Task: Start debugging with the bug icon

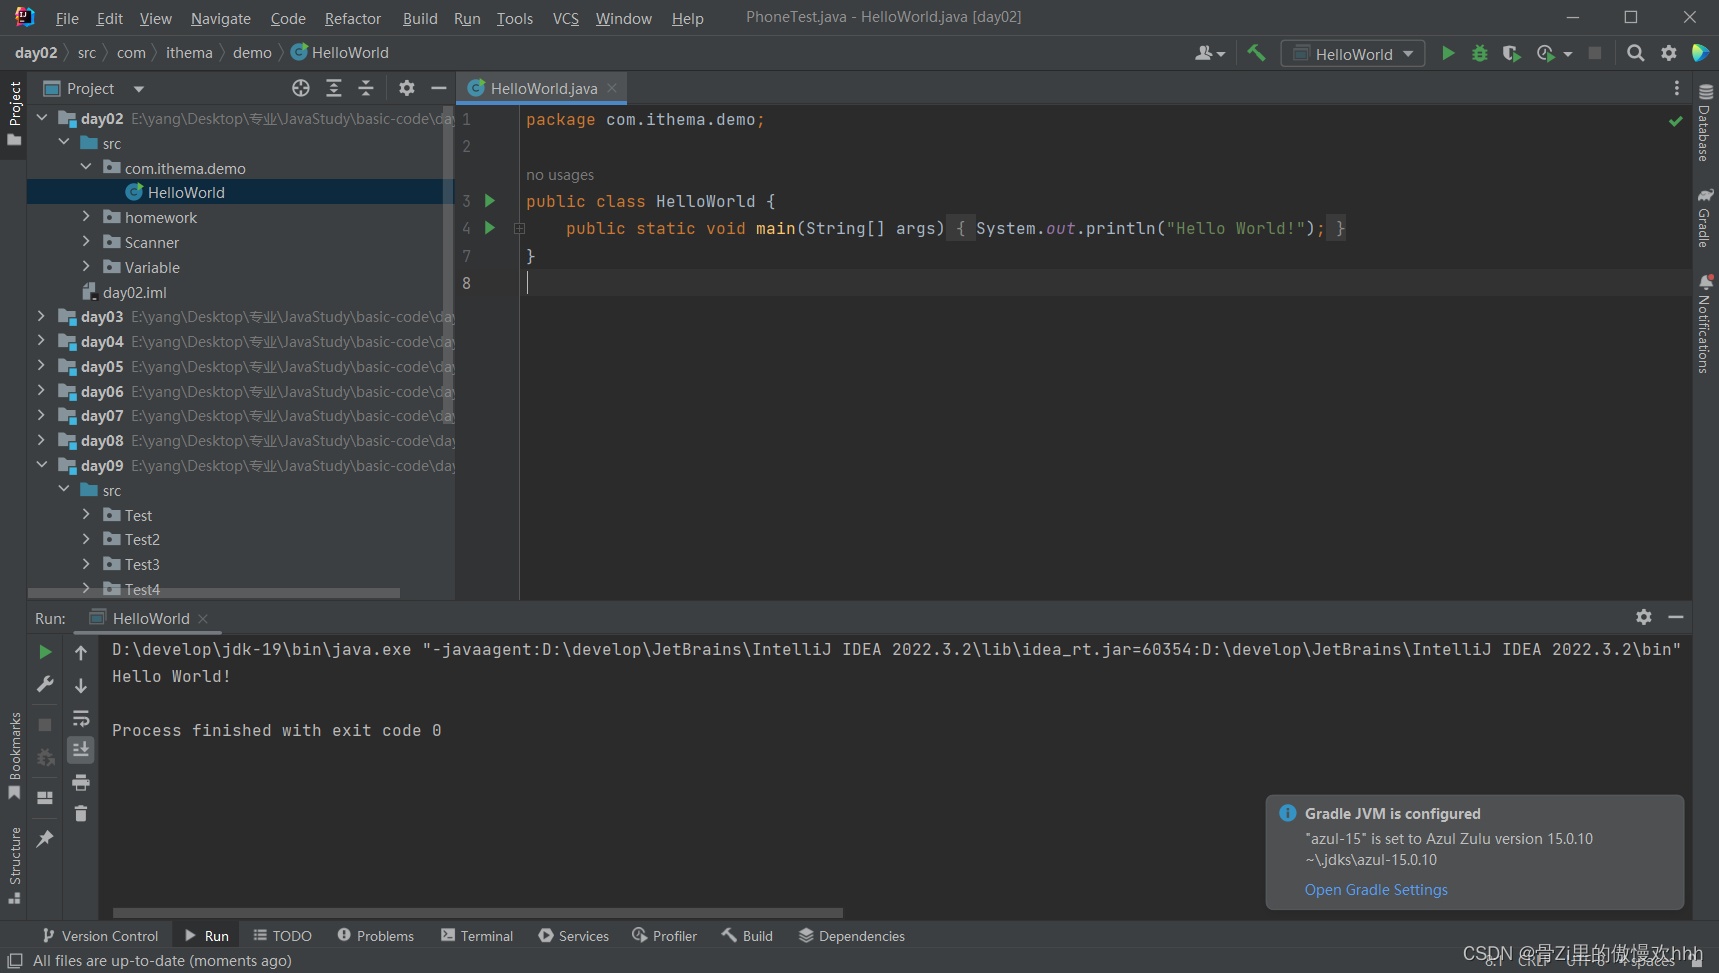Action: 1480,53
